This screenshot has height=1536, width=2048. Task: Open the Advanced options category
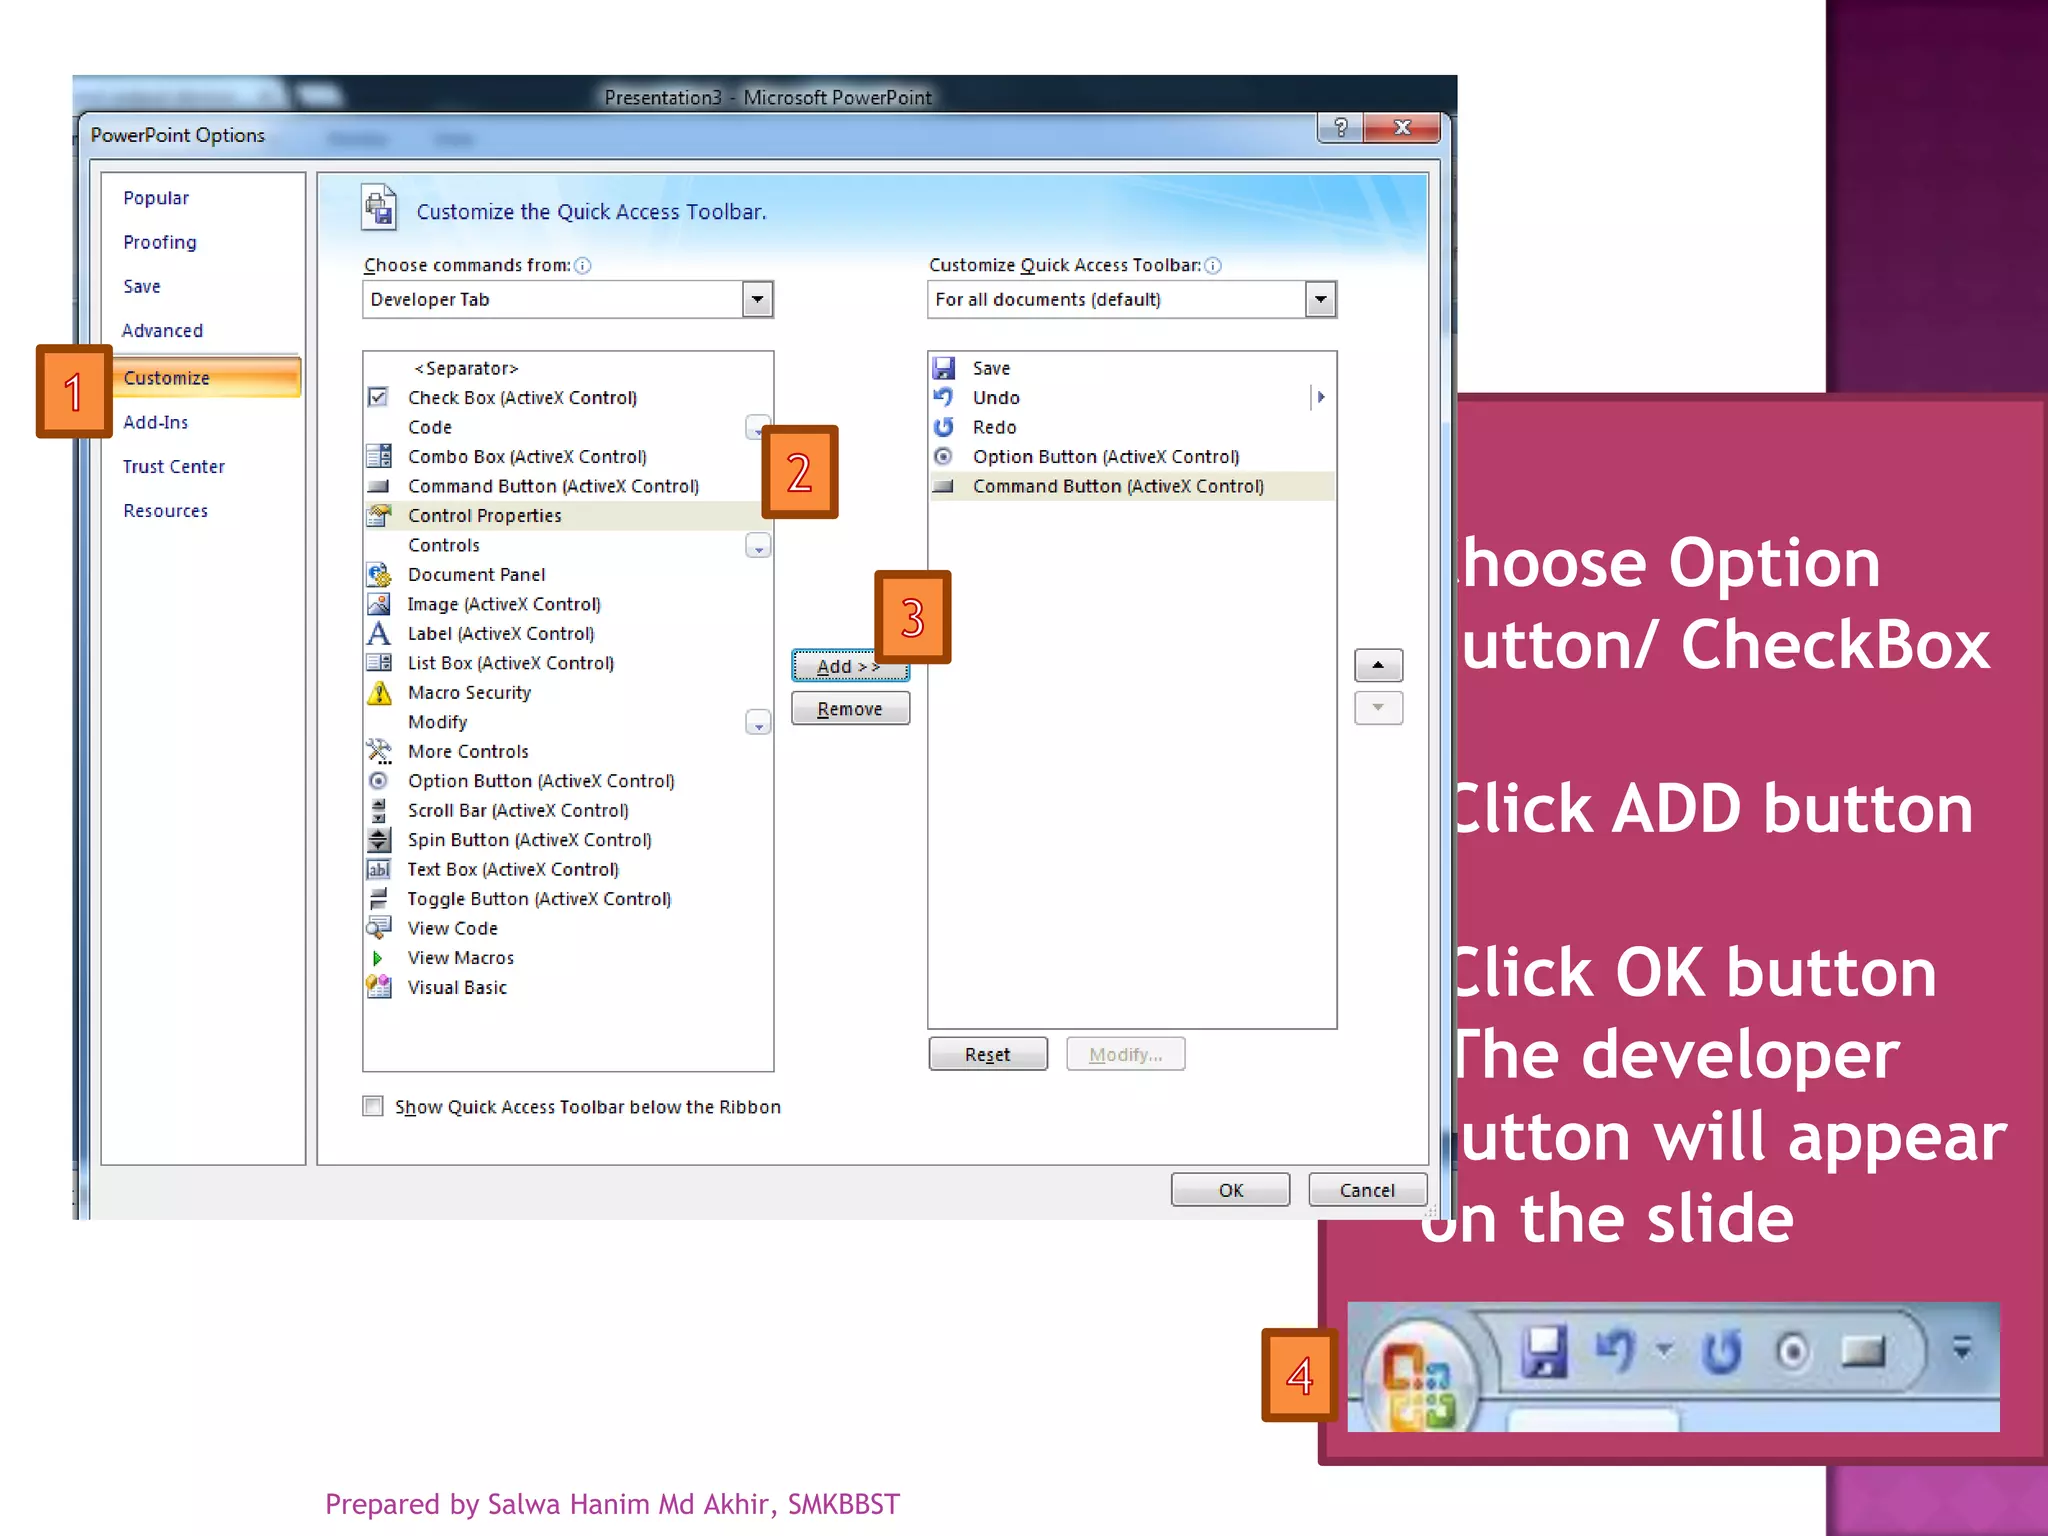[162, 330]
